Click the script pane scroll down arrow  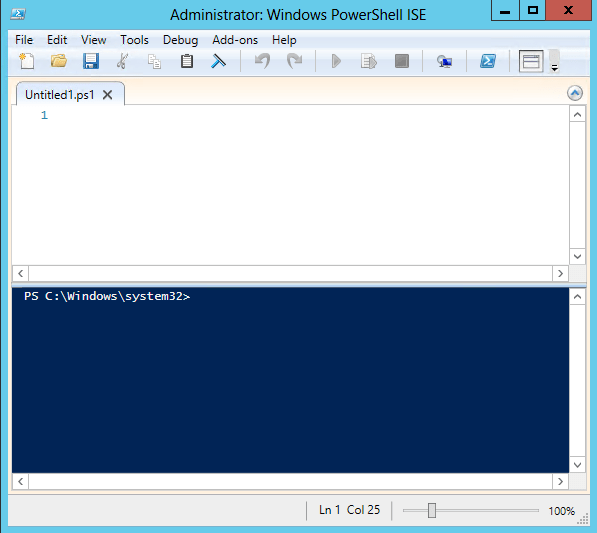tap(577, 256)
